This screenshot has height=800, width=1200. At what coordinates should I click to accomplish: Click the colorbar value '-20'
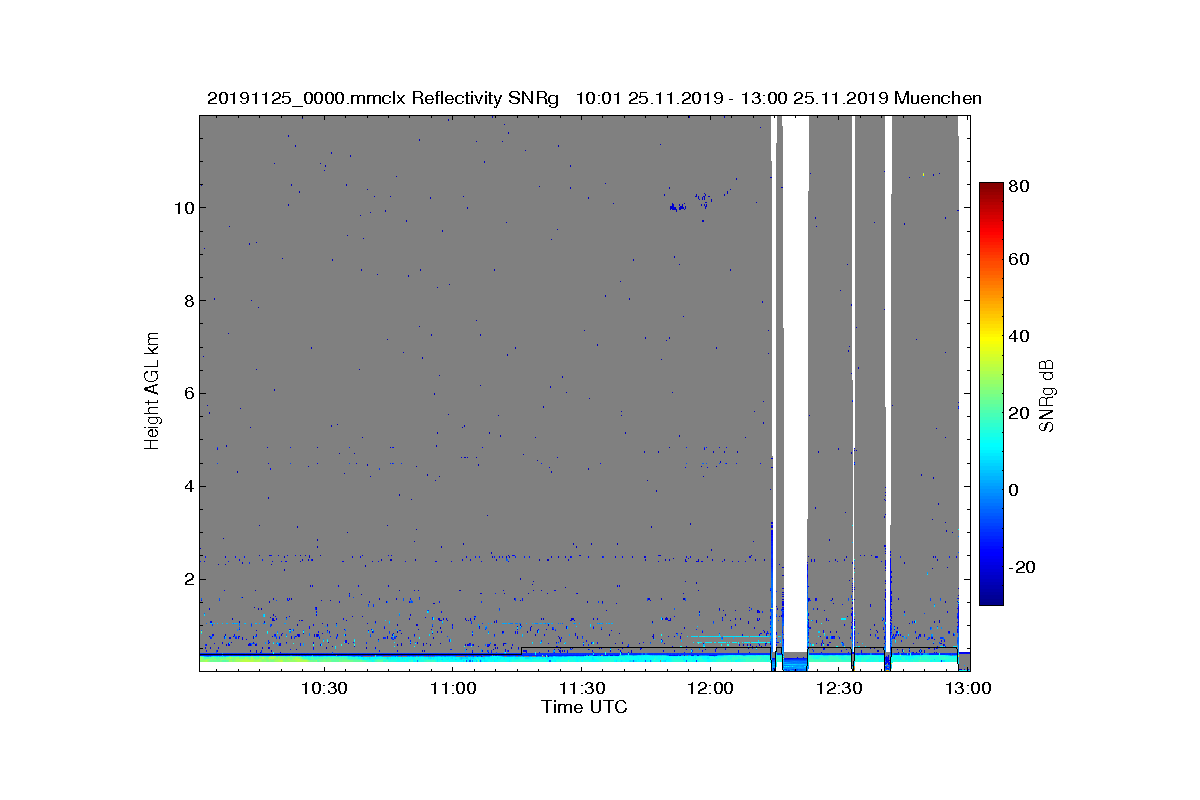coord(1022,567)
